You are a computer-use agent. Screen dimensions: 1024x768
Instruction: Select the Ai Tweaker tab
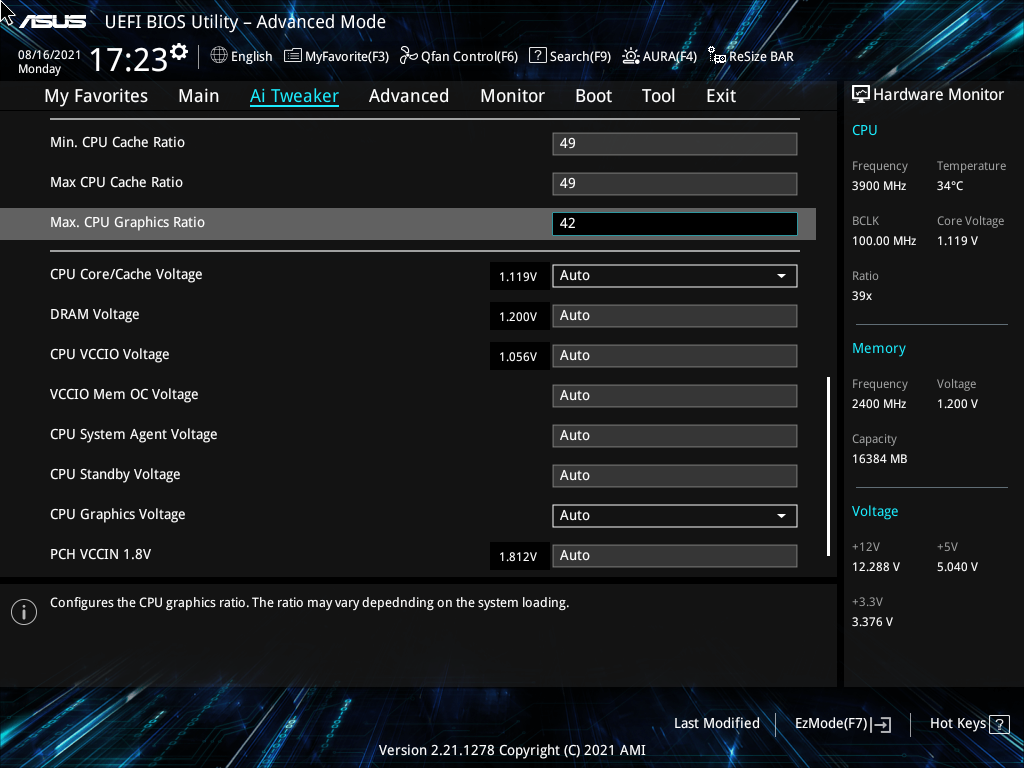click(x=294, y=96)
